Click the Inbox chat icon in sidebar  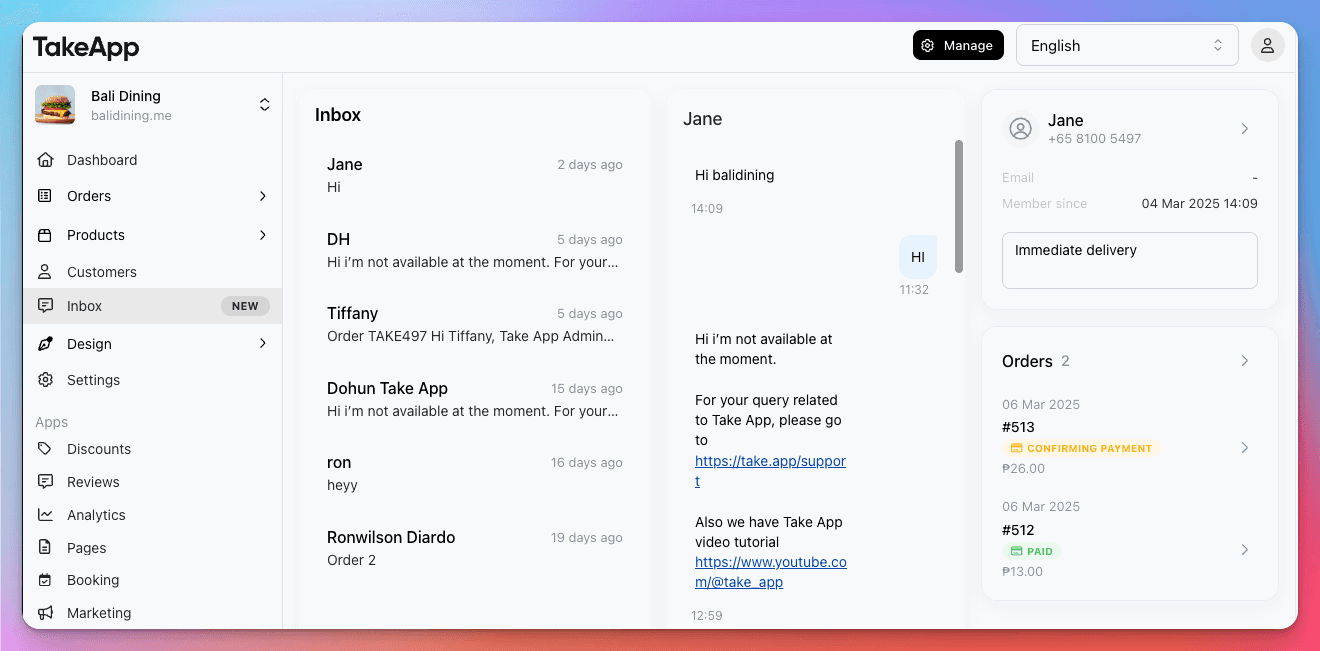pyautogui.click(x=45, y=306)
